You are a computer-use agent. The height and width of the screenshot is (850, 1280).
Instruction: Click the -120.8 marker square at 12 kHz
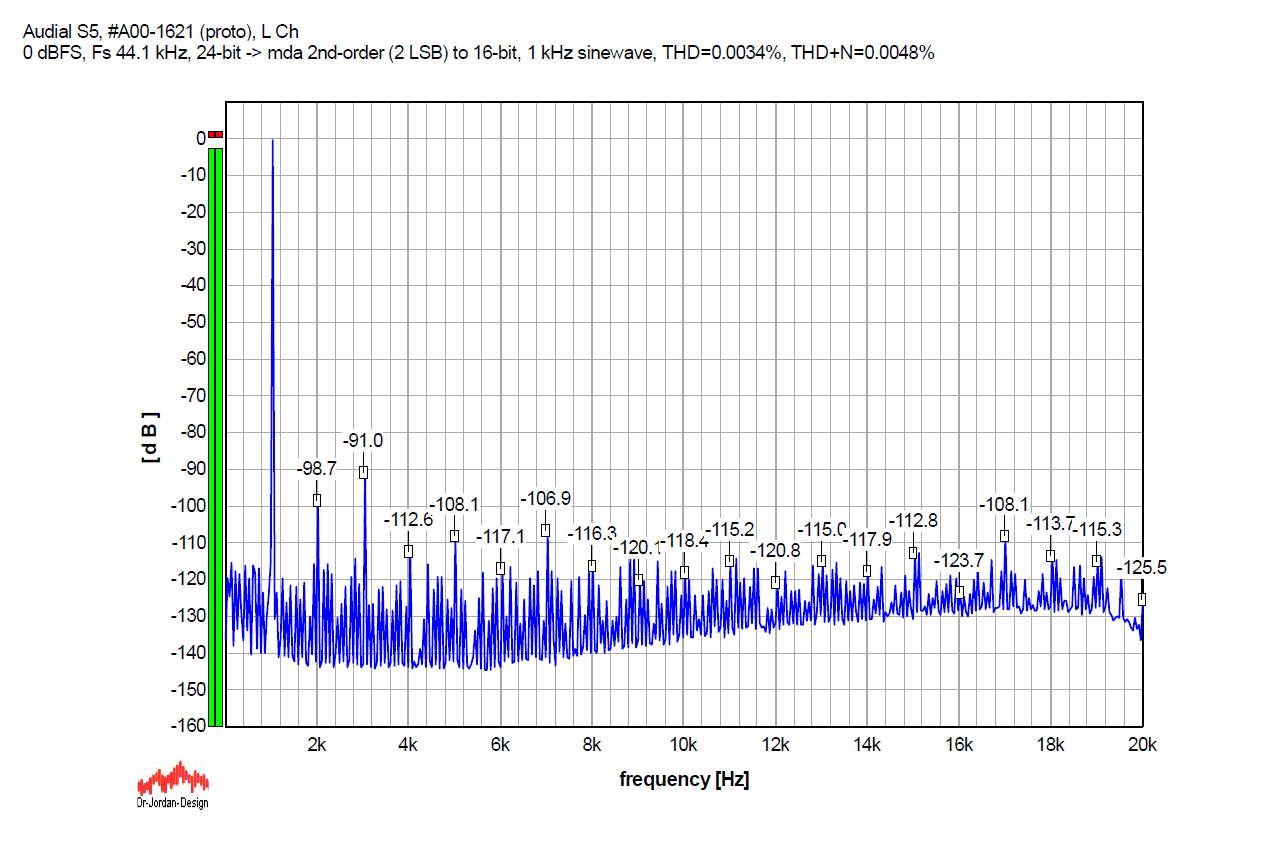(x=775, y=582)
